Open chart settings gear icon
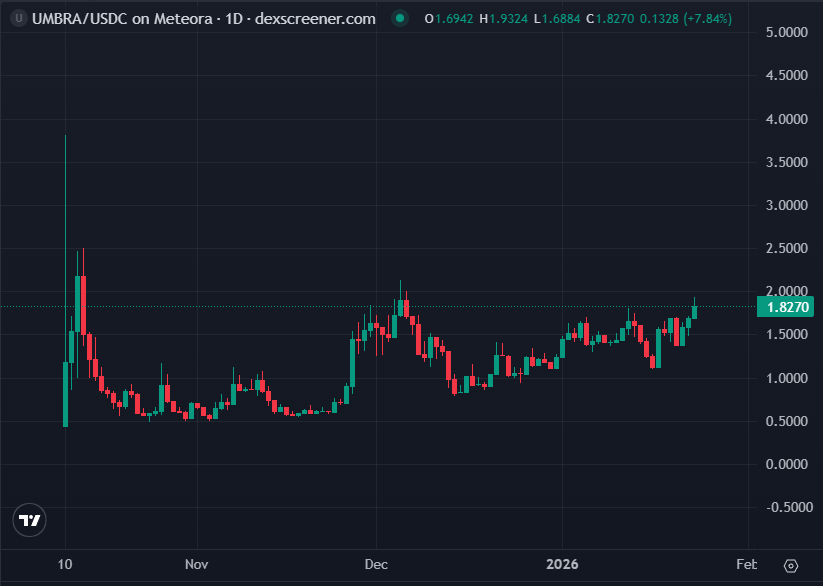The width and height of the screenshot is (823, 586). coord(790,566)
